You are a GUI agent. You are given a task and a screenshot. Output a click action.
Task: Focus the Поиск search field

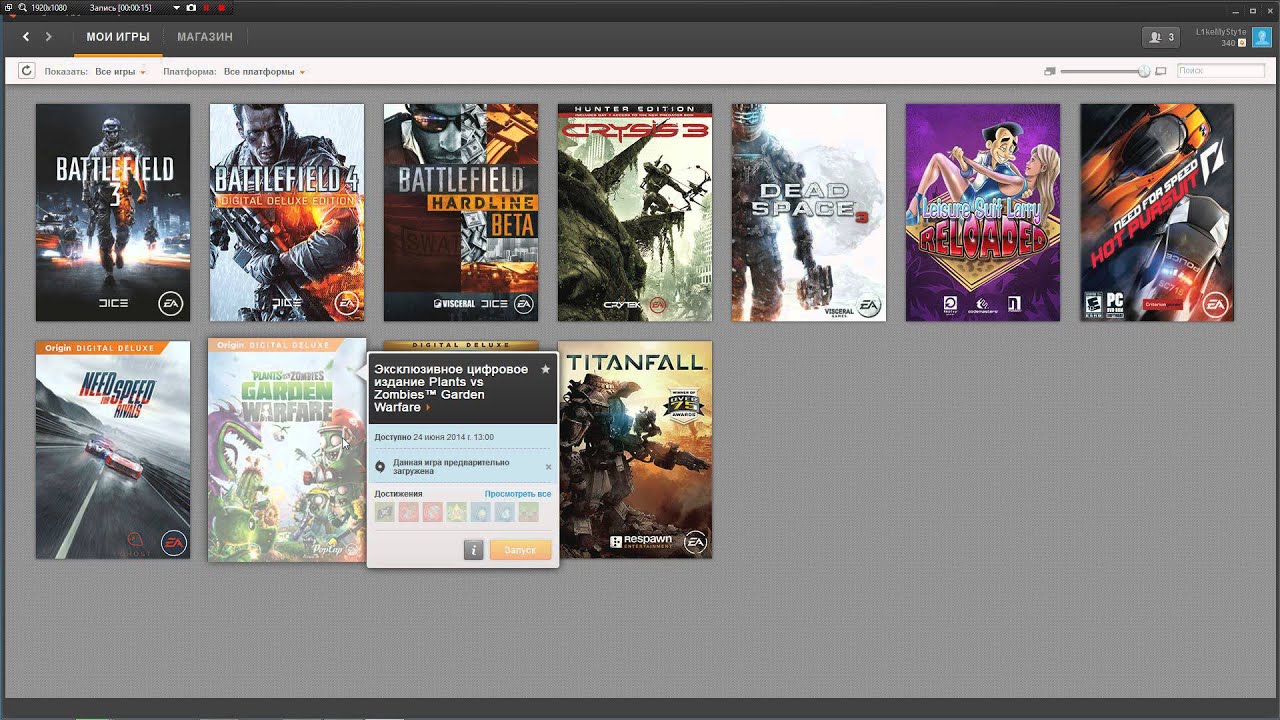click(x=1221, y=71)
